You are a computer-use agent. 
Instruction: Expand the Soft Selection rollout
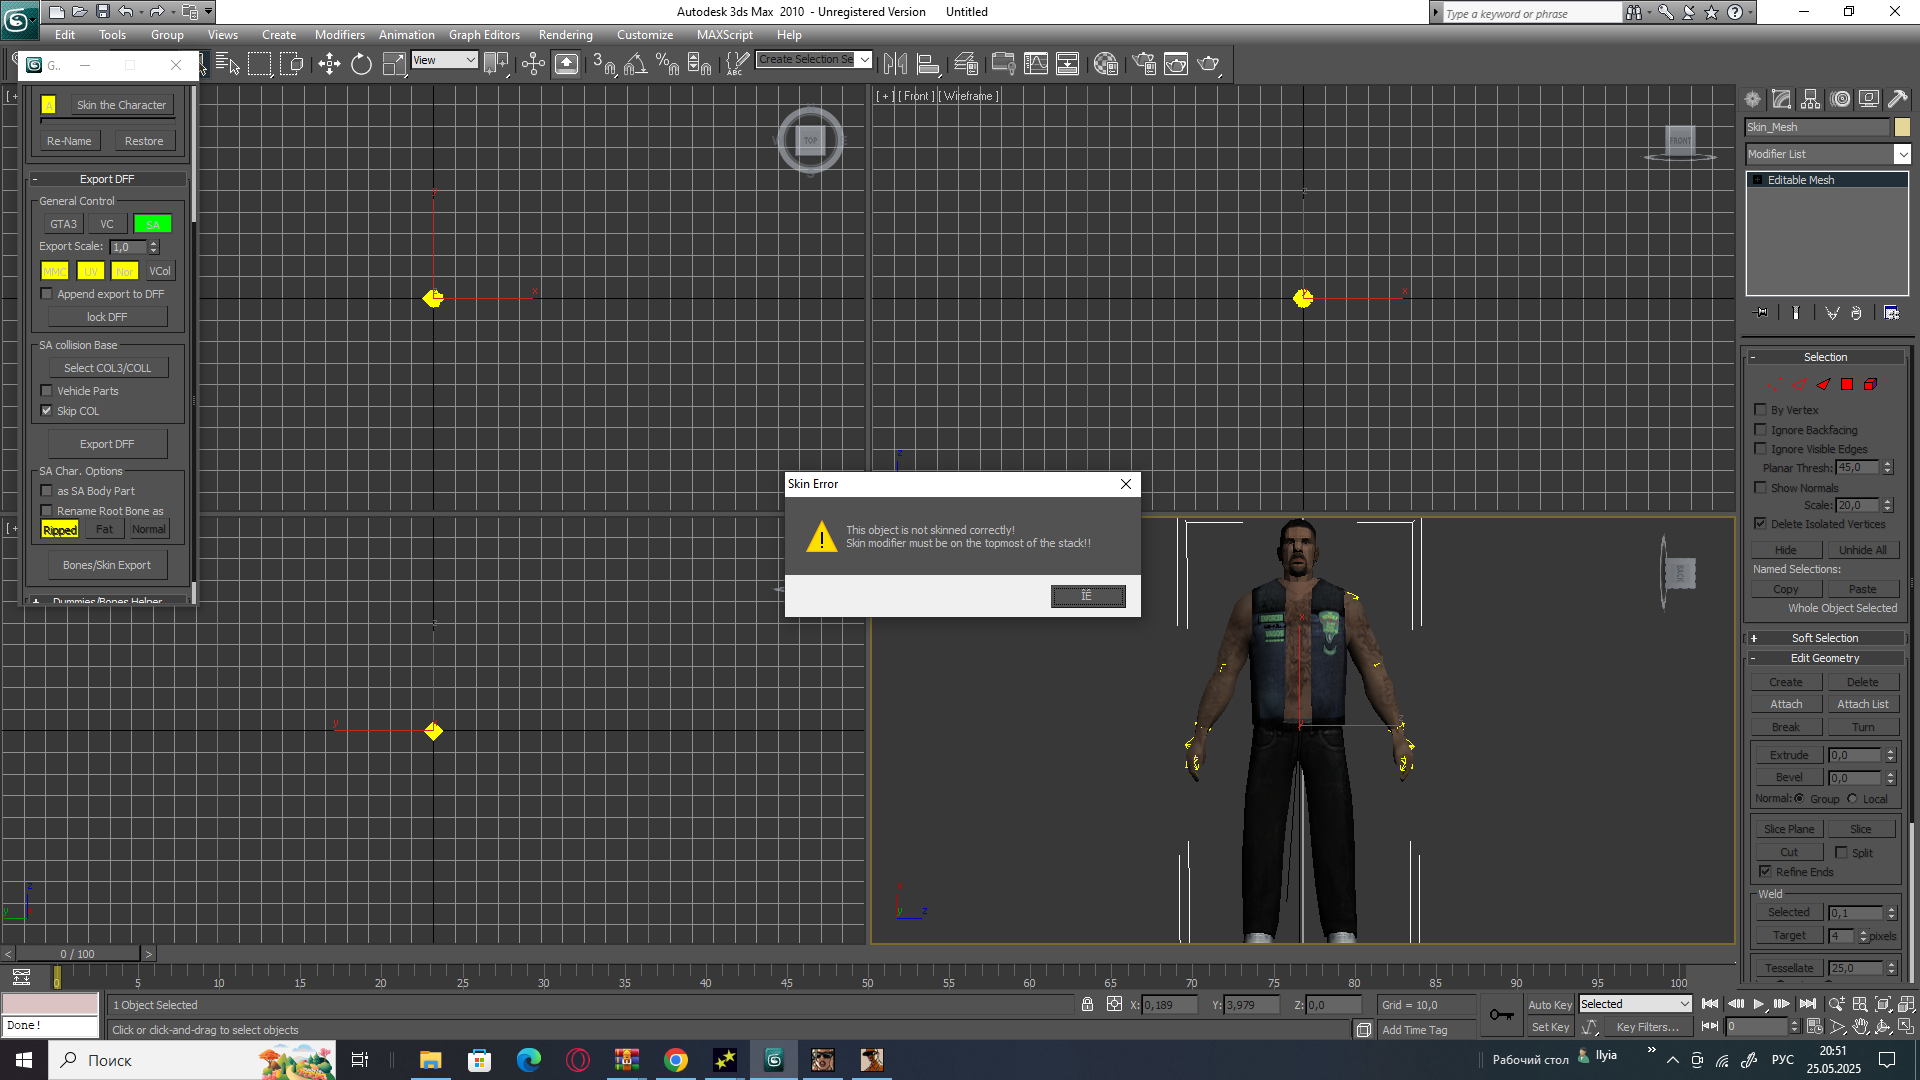point(1824,638)
